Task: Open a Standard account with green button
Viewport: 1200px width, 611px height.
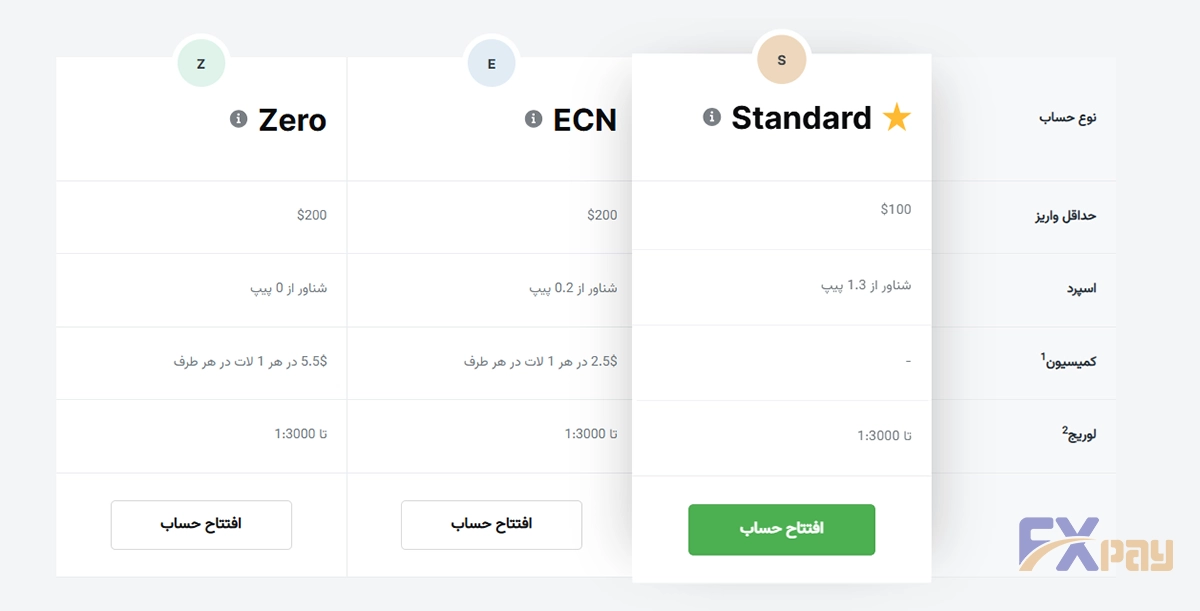Action: pyautogui.click(x=781, y=529)
